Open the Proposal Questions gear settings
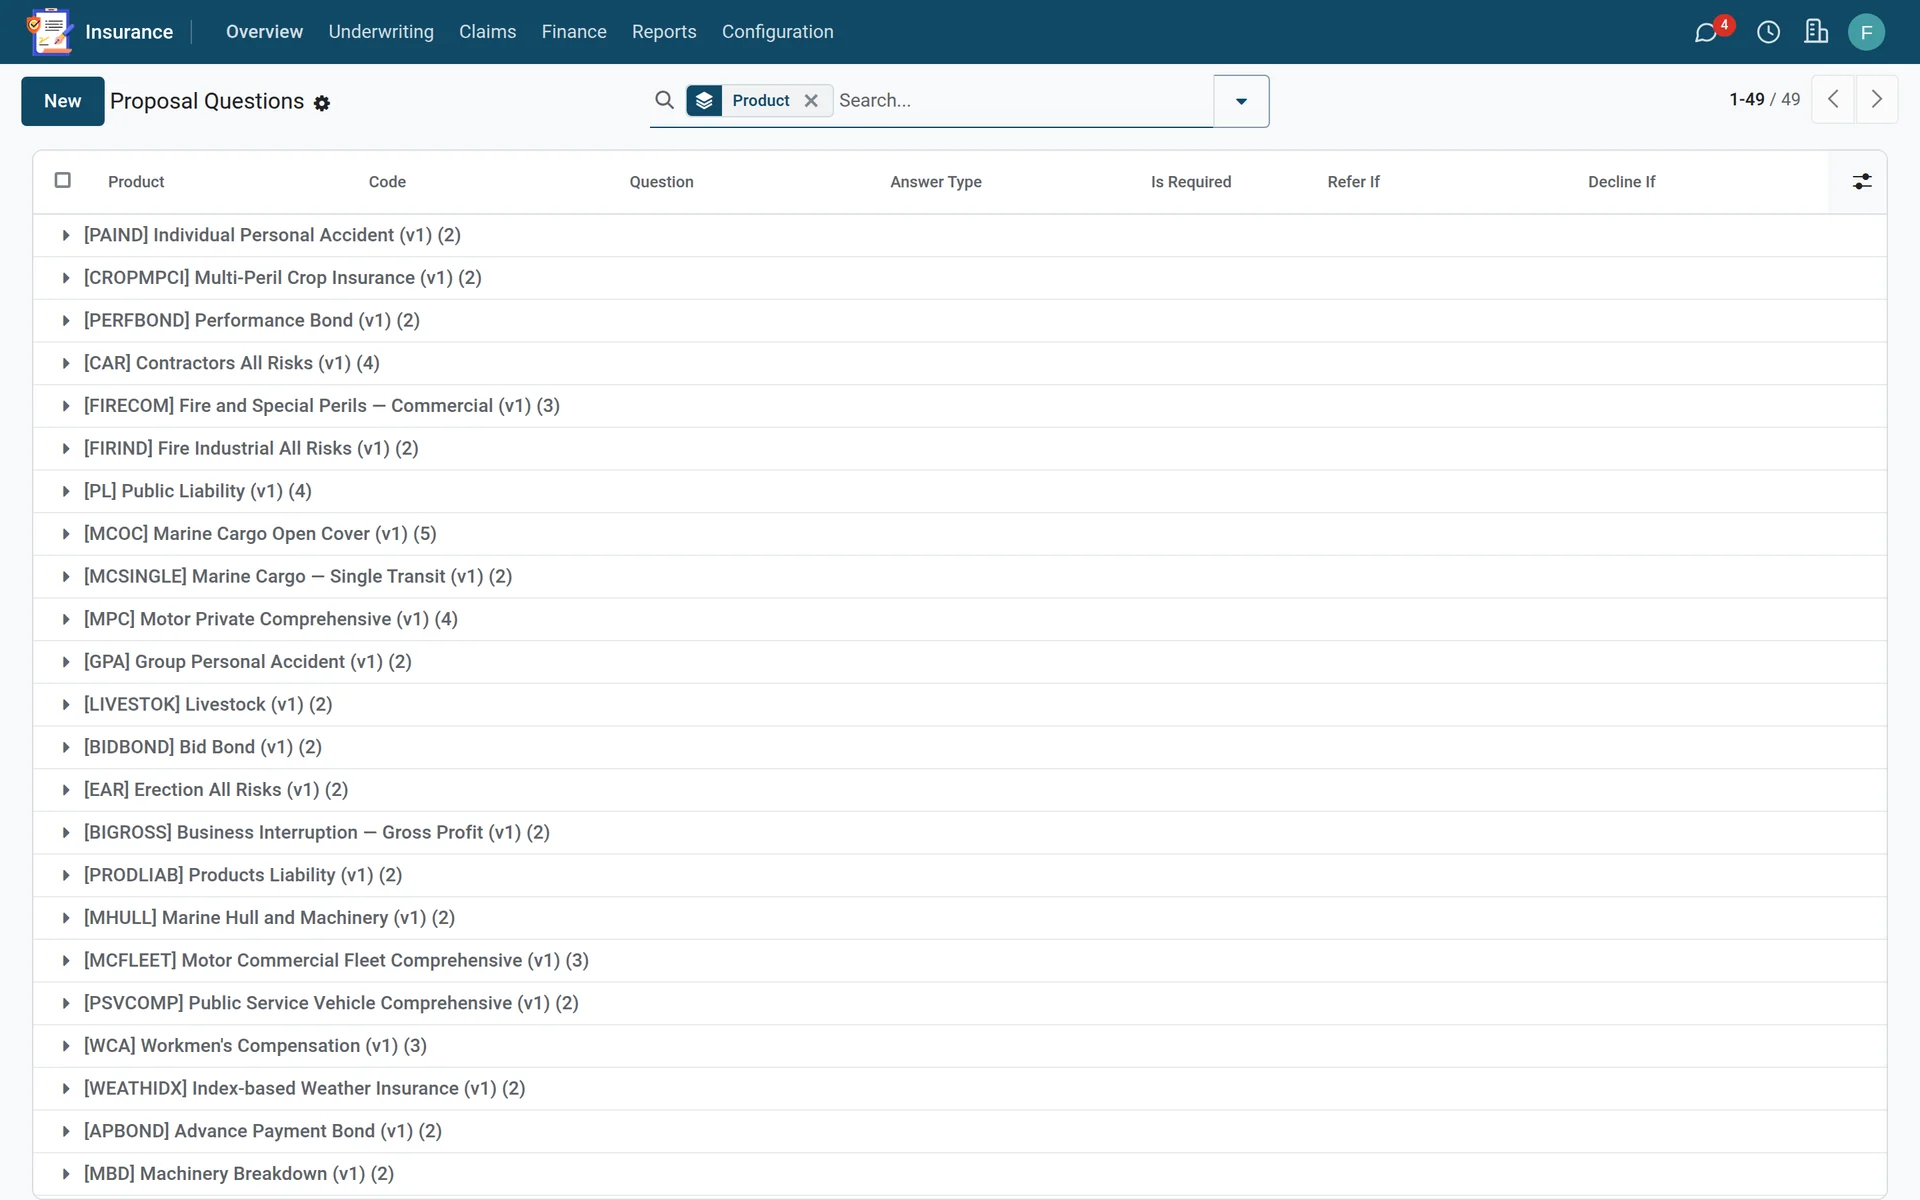Screen dimensions: 1920x1200 (322, 103)
